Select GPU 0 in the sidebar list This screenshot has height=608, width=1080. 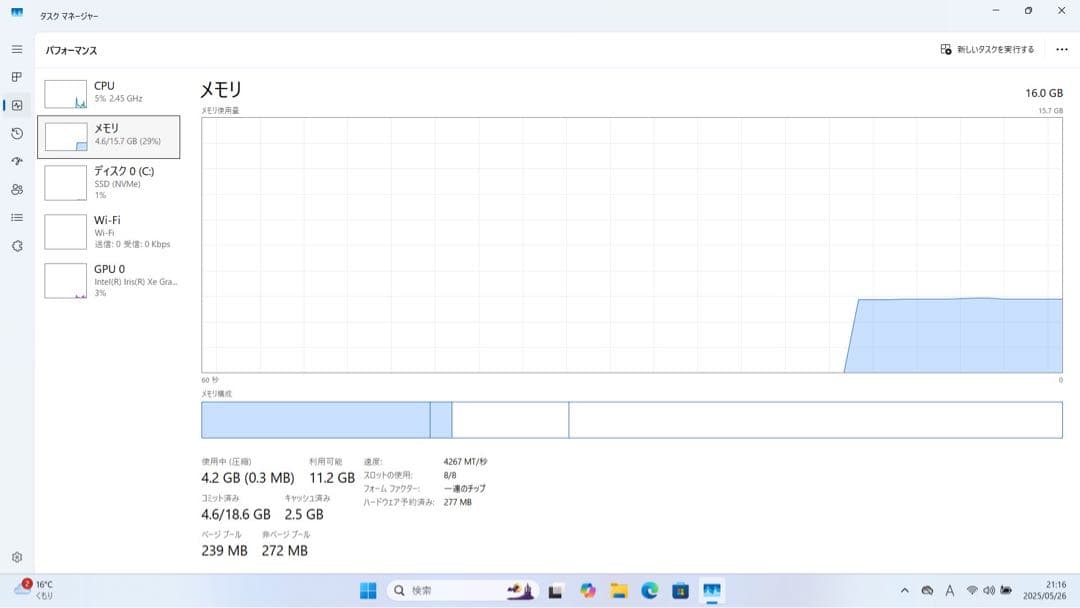point(110,280)
